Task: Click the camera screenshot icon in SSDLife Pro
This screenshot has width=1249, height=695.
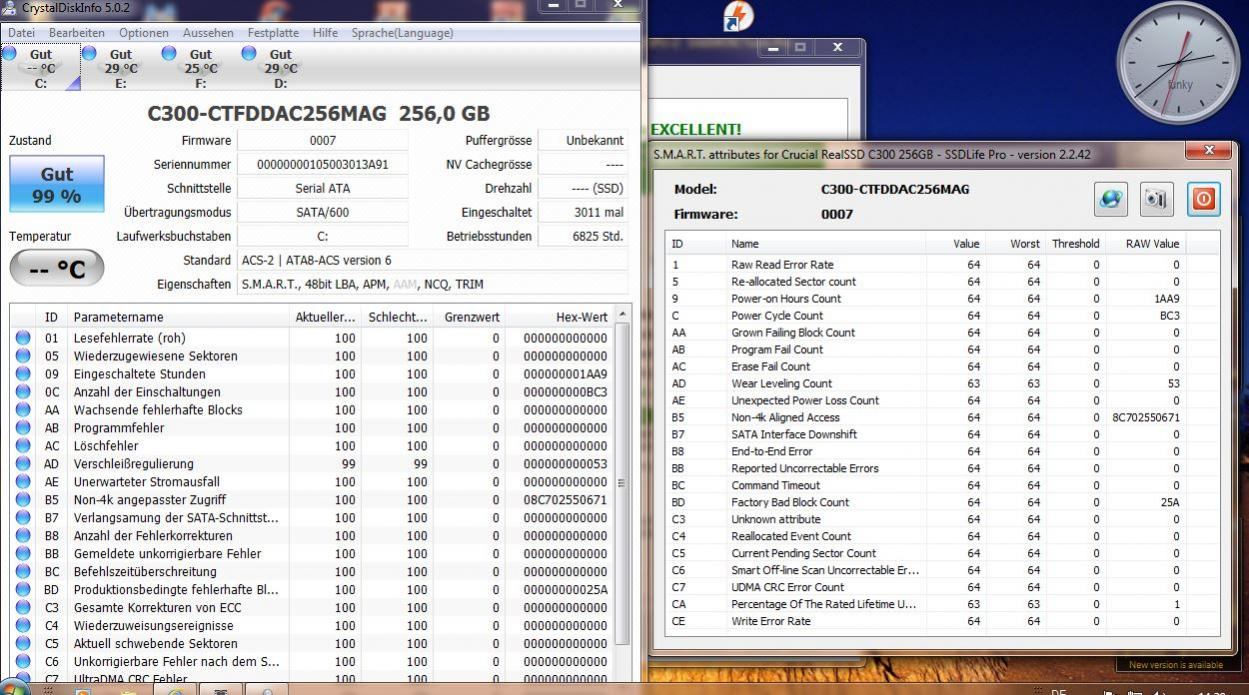Action: point(1157,199)
